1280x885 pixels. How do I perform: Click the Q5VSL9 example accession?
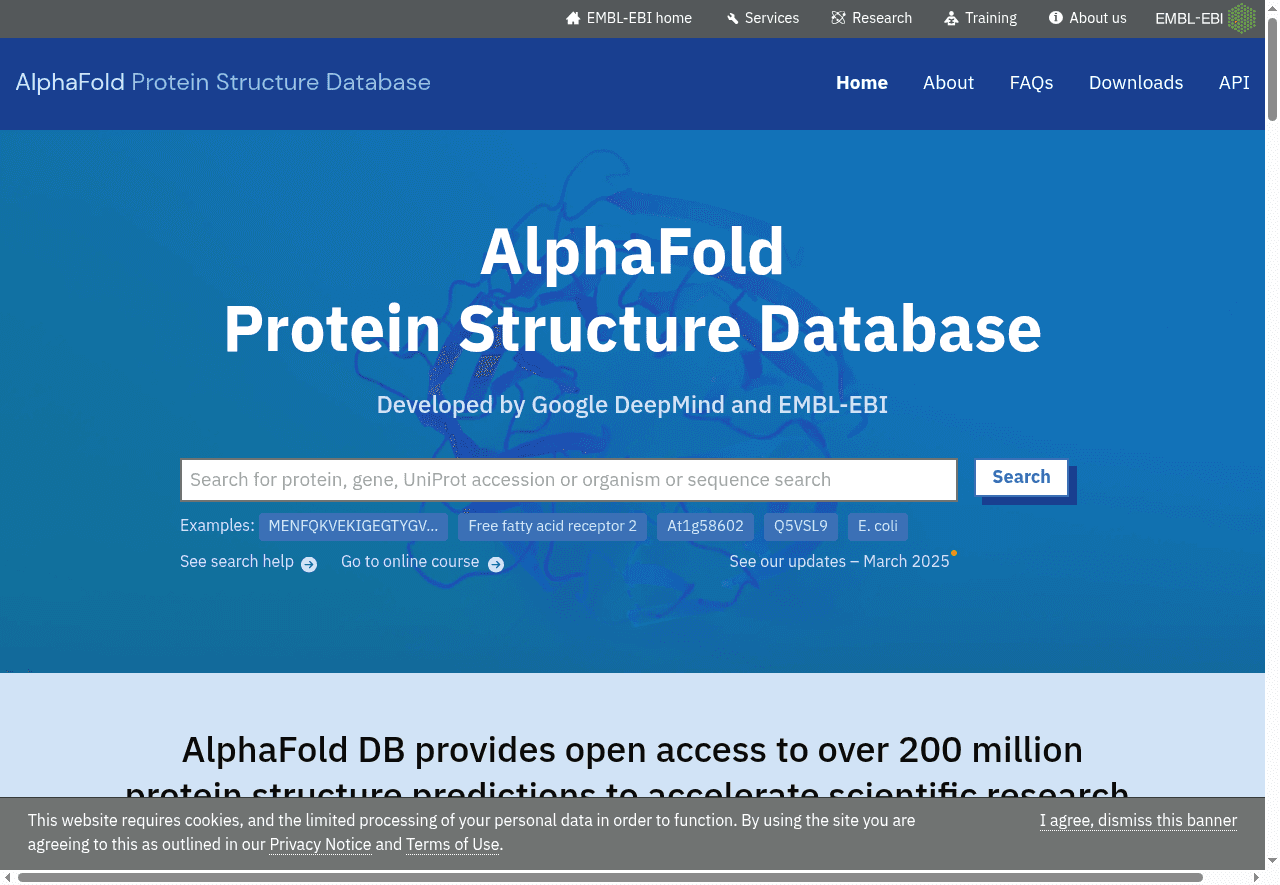(800, 526)
